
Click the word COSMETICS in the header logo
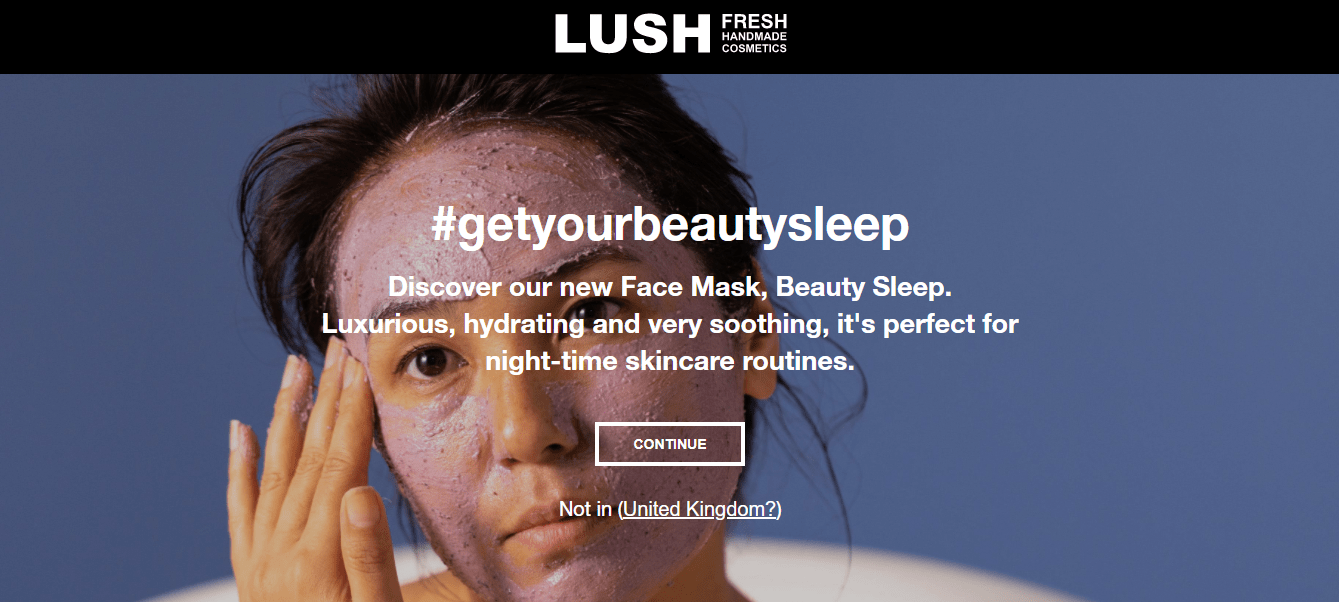(754, 48)
